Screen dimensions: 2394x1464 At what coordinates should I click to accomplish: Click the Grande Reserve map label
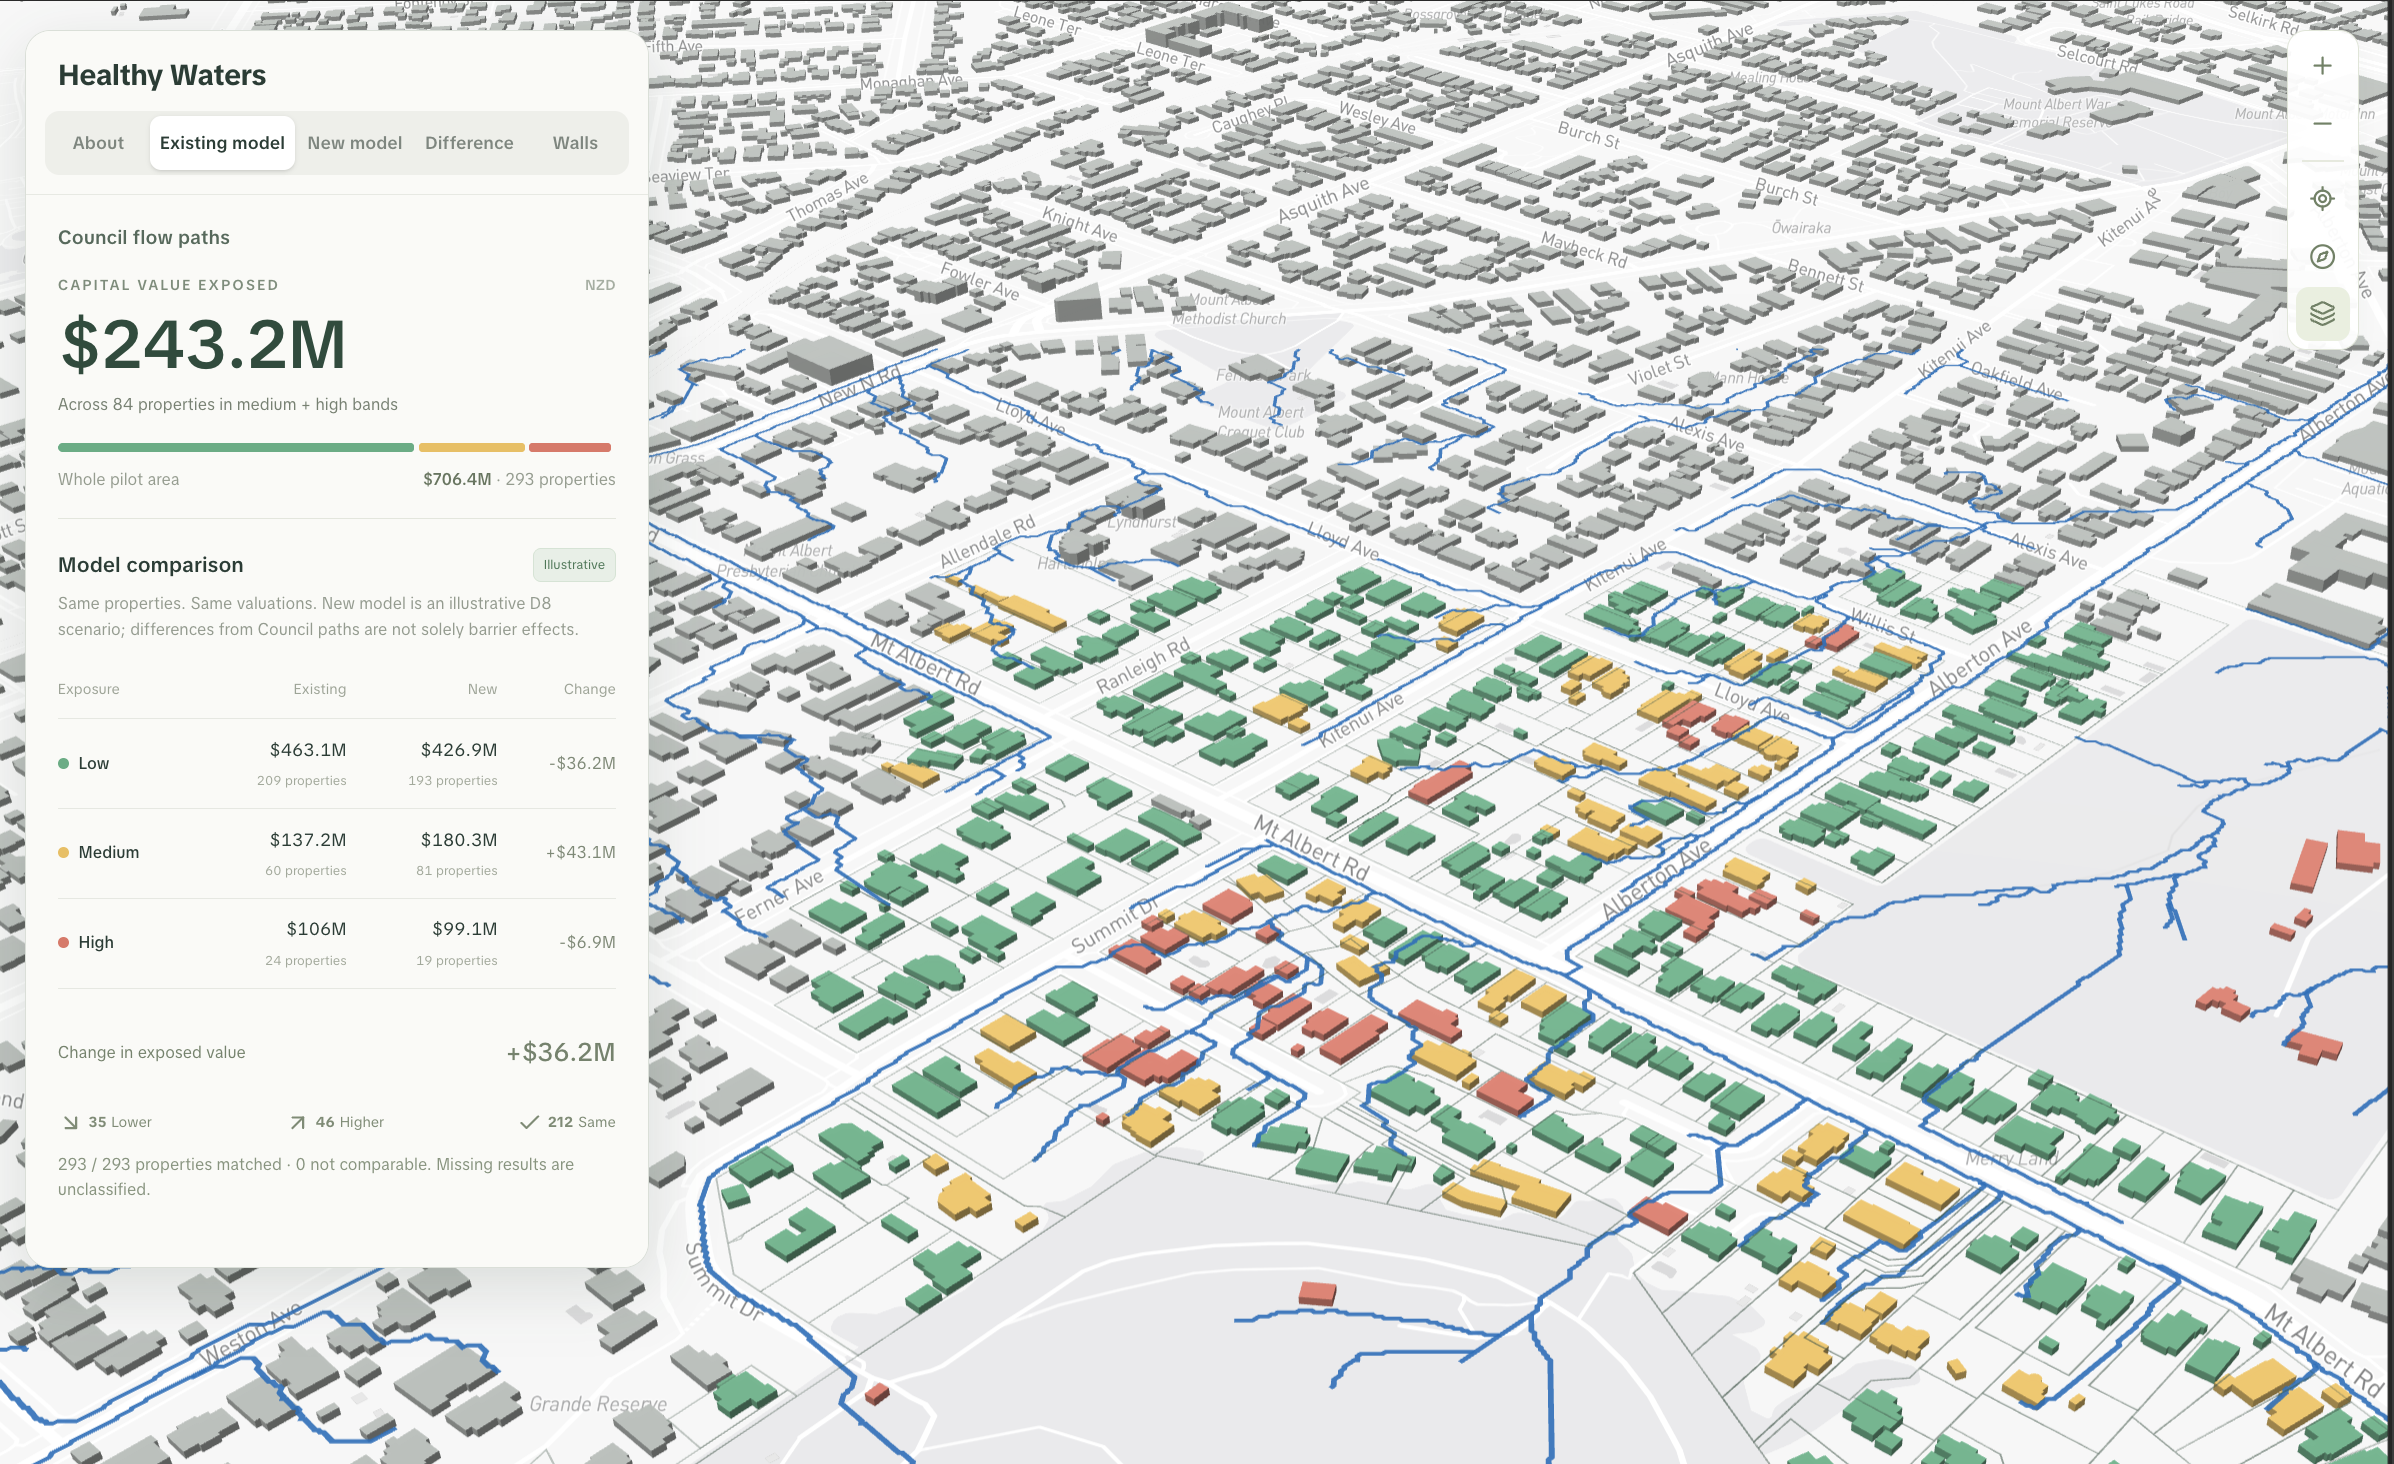point(598,1404)
